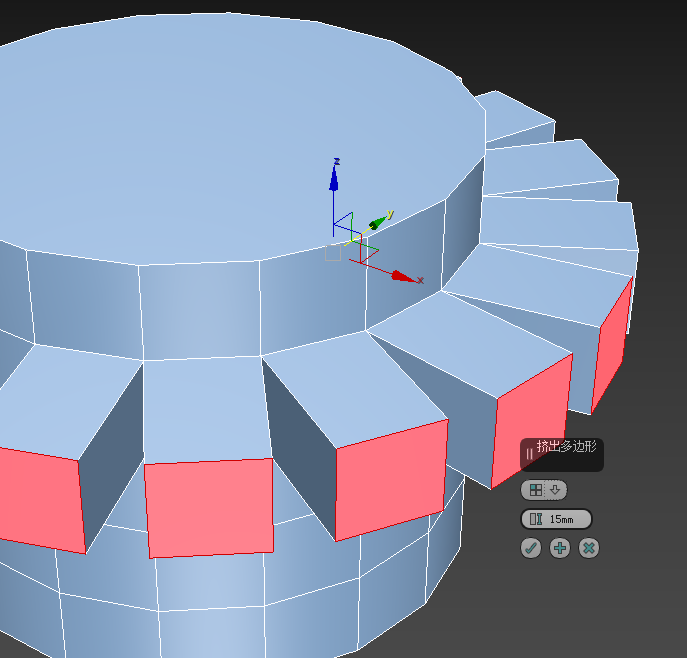Open the extrusion type dropdown arrow

[556, 490]
